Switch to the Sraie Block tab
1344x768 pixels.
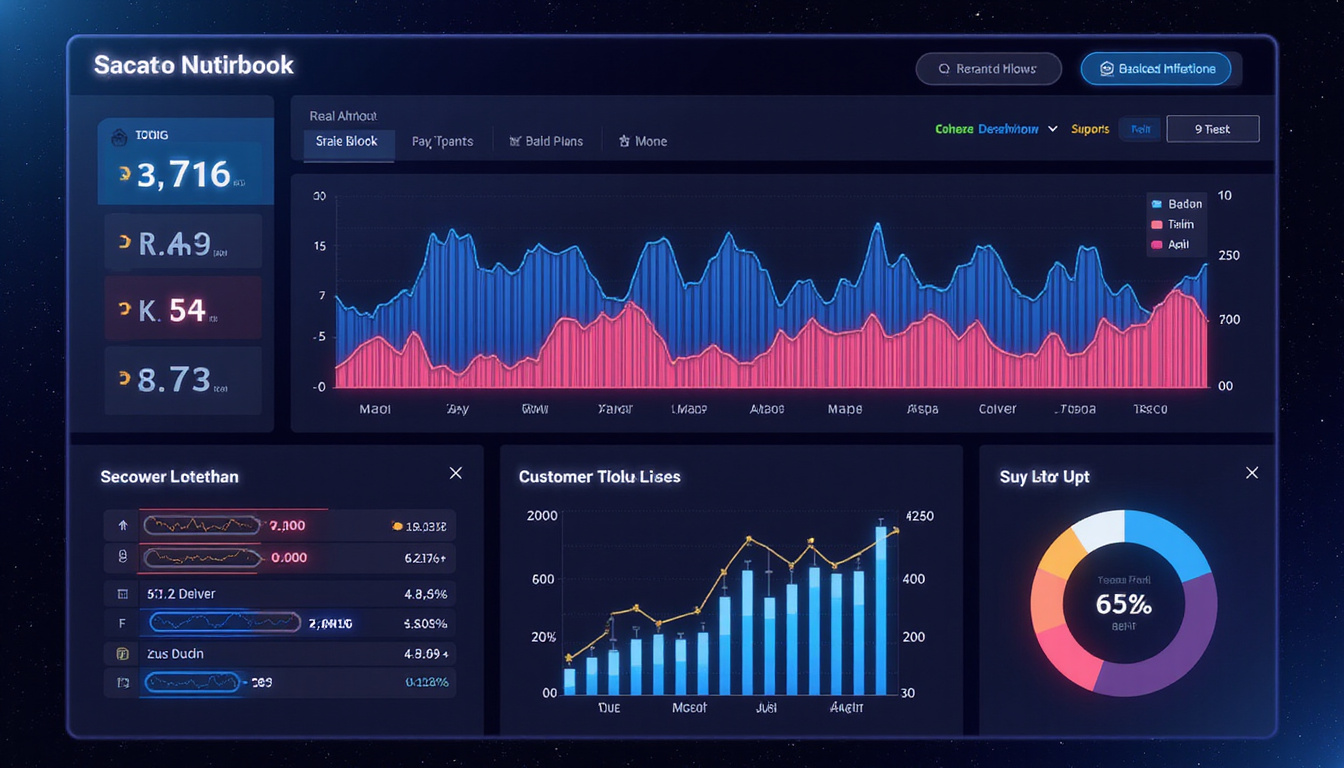click(x=347, y=142)
